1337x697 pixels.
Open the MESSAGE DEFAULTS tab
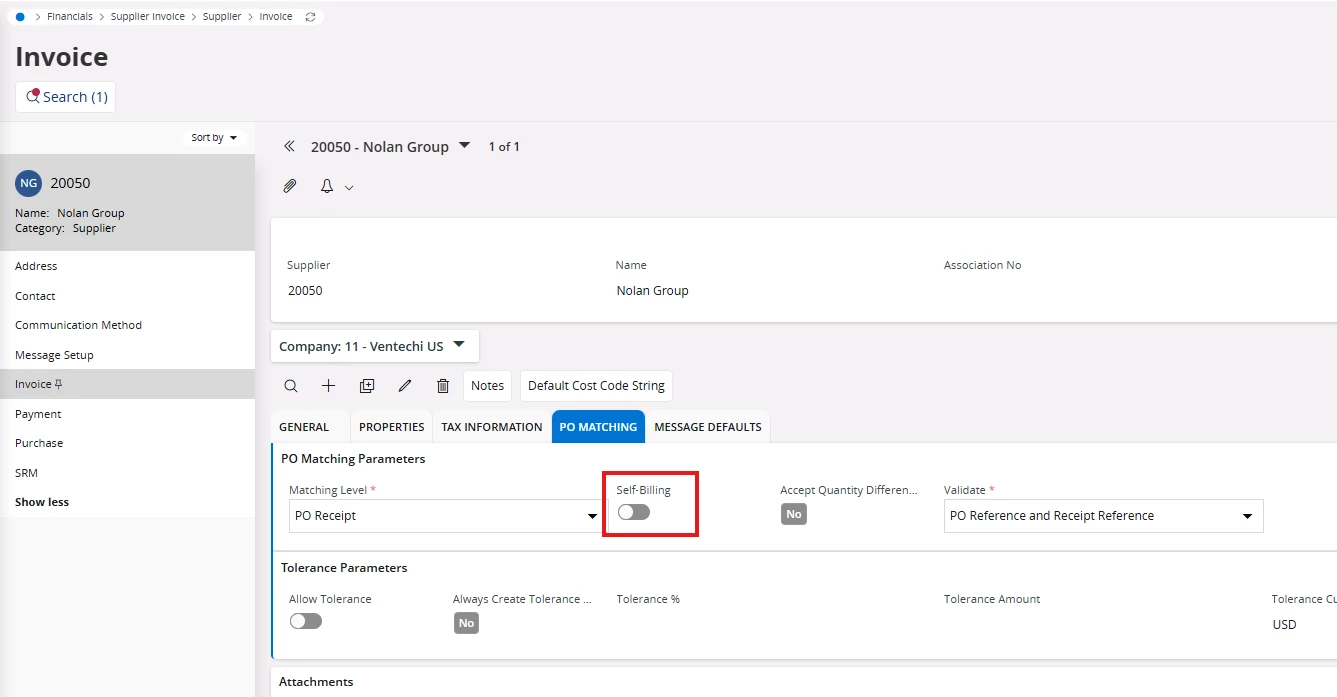click(708, 427)
